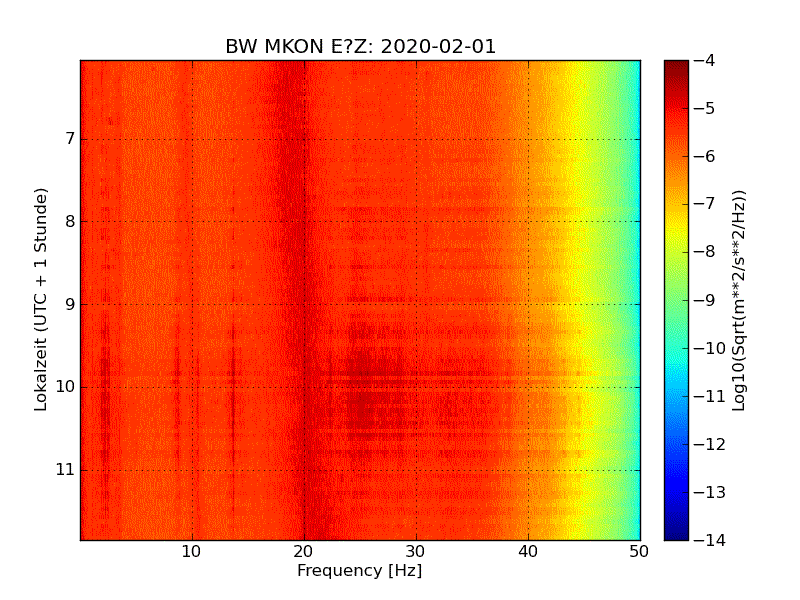Click x-axis tick label '20'
The height and width of the screenshot is (600, 800).
pyautogui.click(x=304, y=552)
